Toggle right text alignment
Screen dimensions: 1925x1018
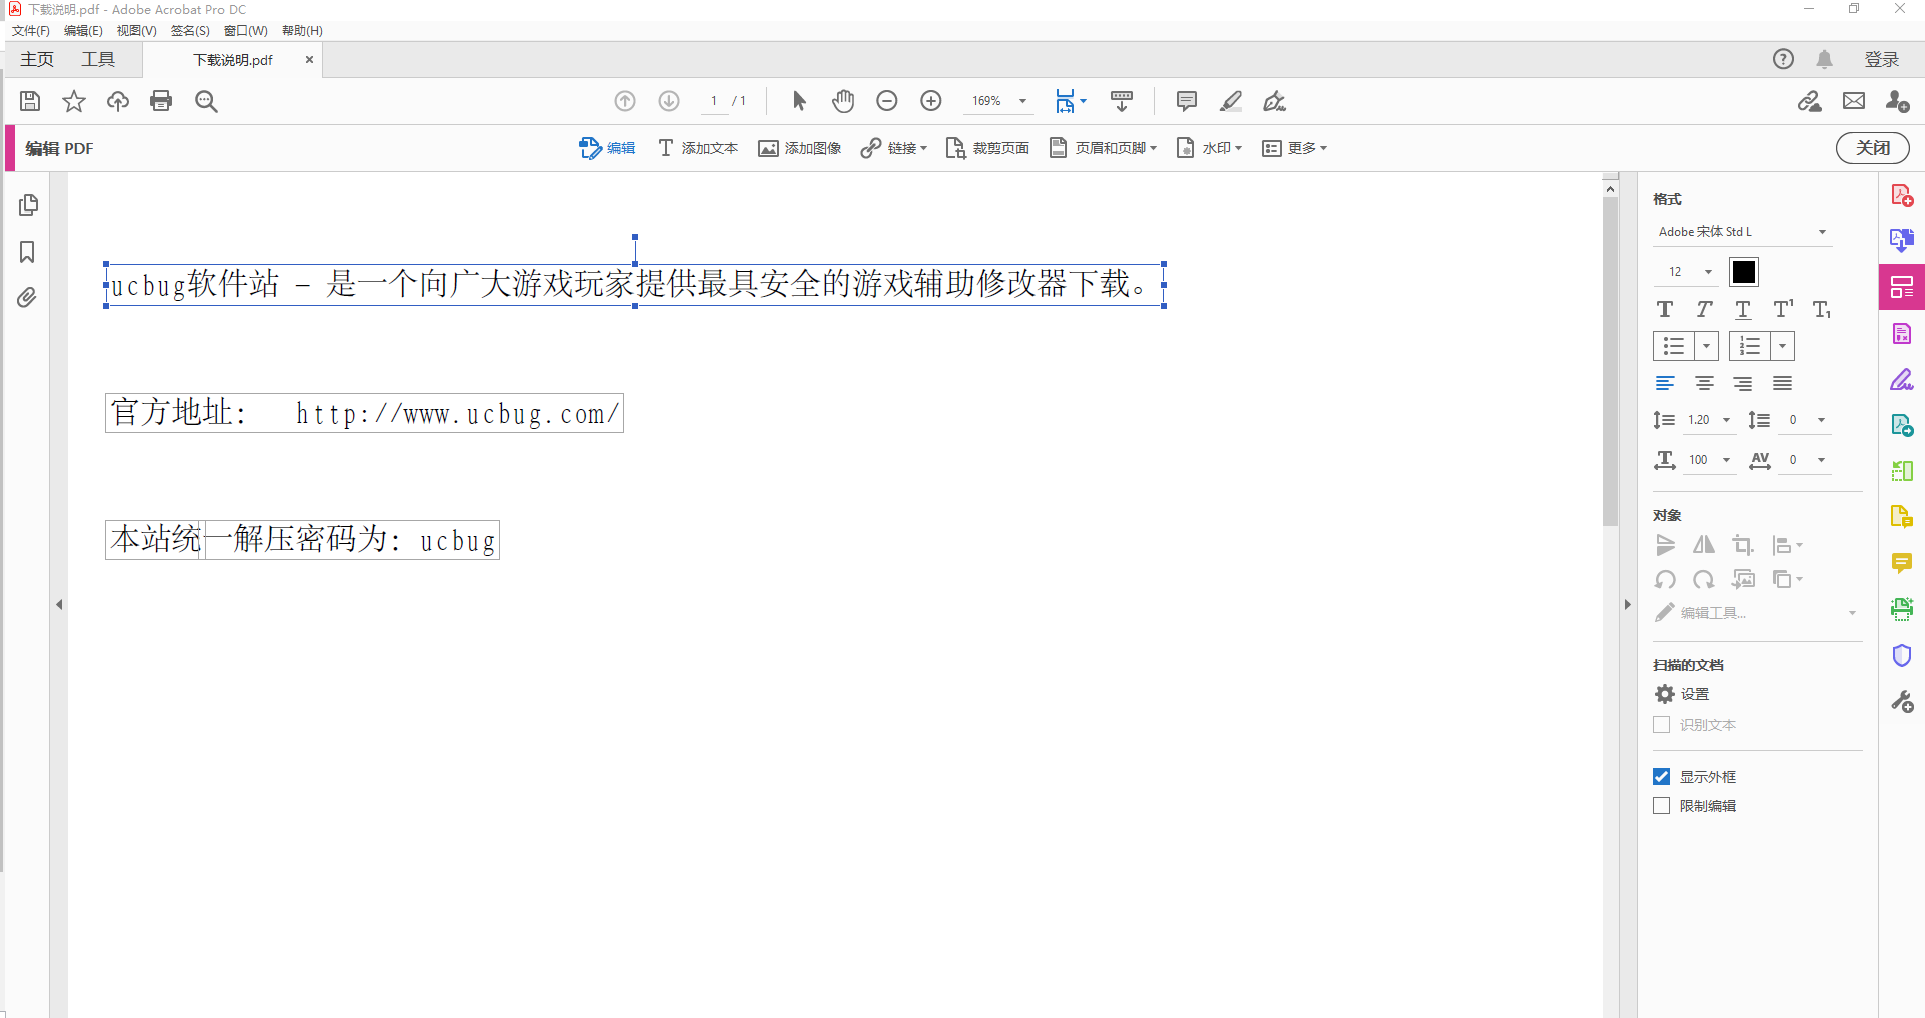1743,383
